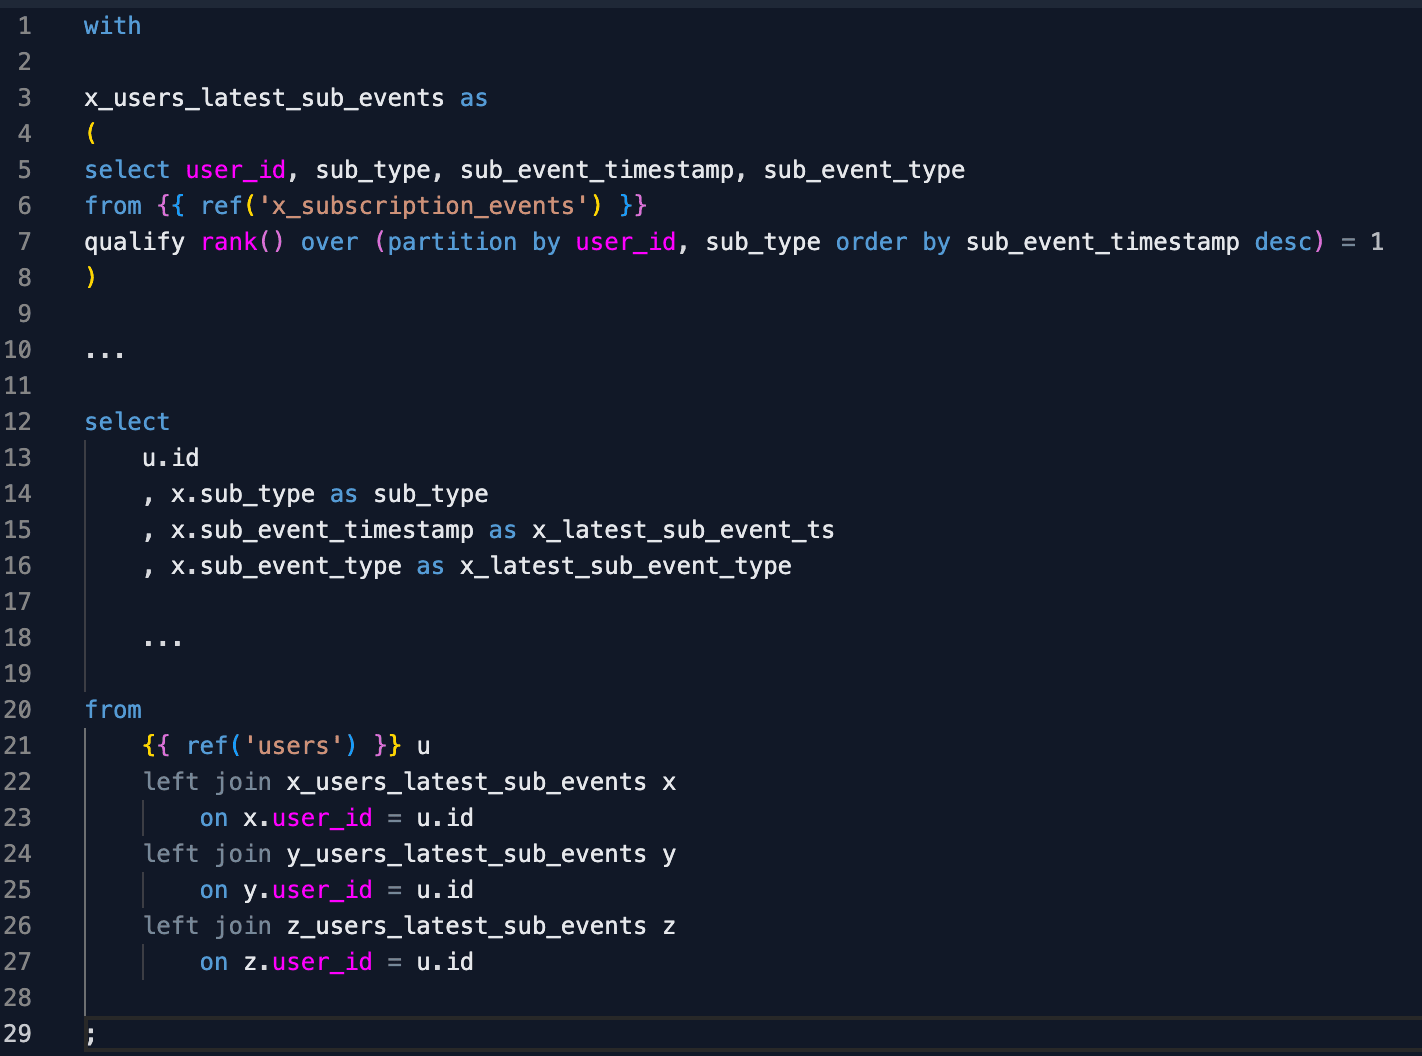Click 'y_users_latest_sub_events' in the join
1422x1056 pixels.
466,854
